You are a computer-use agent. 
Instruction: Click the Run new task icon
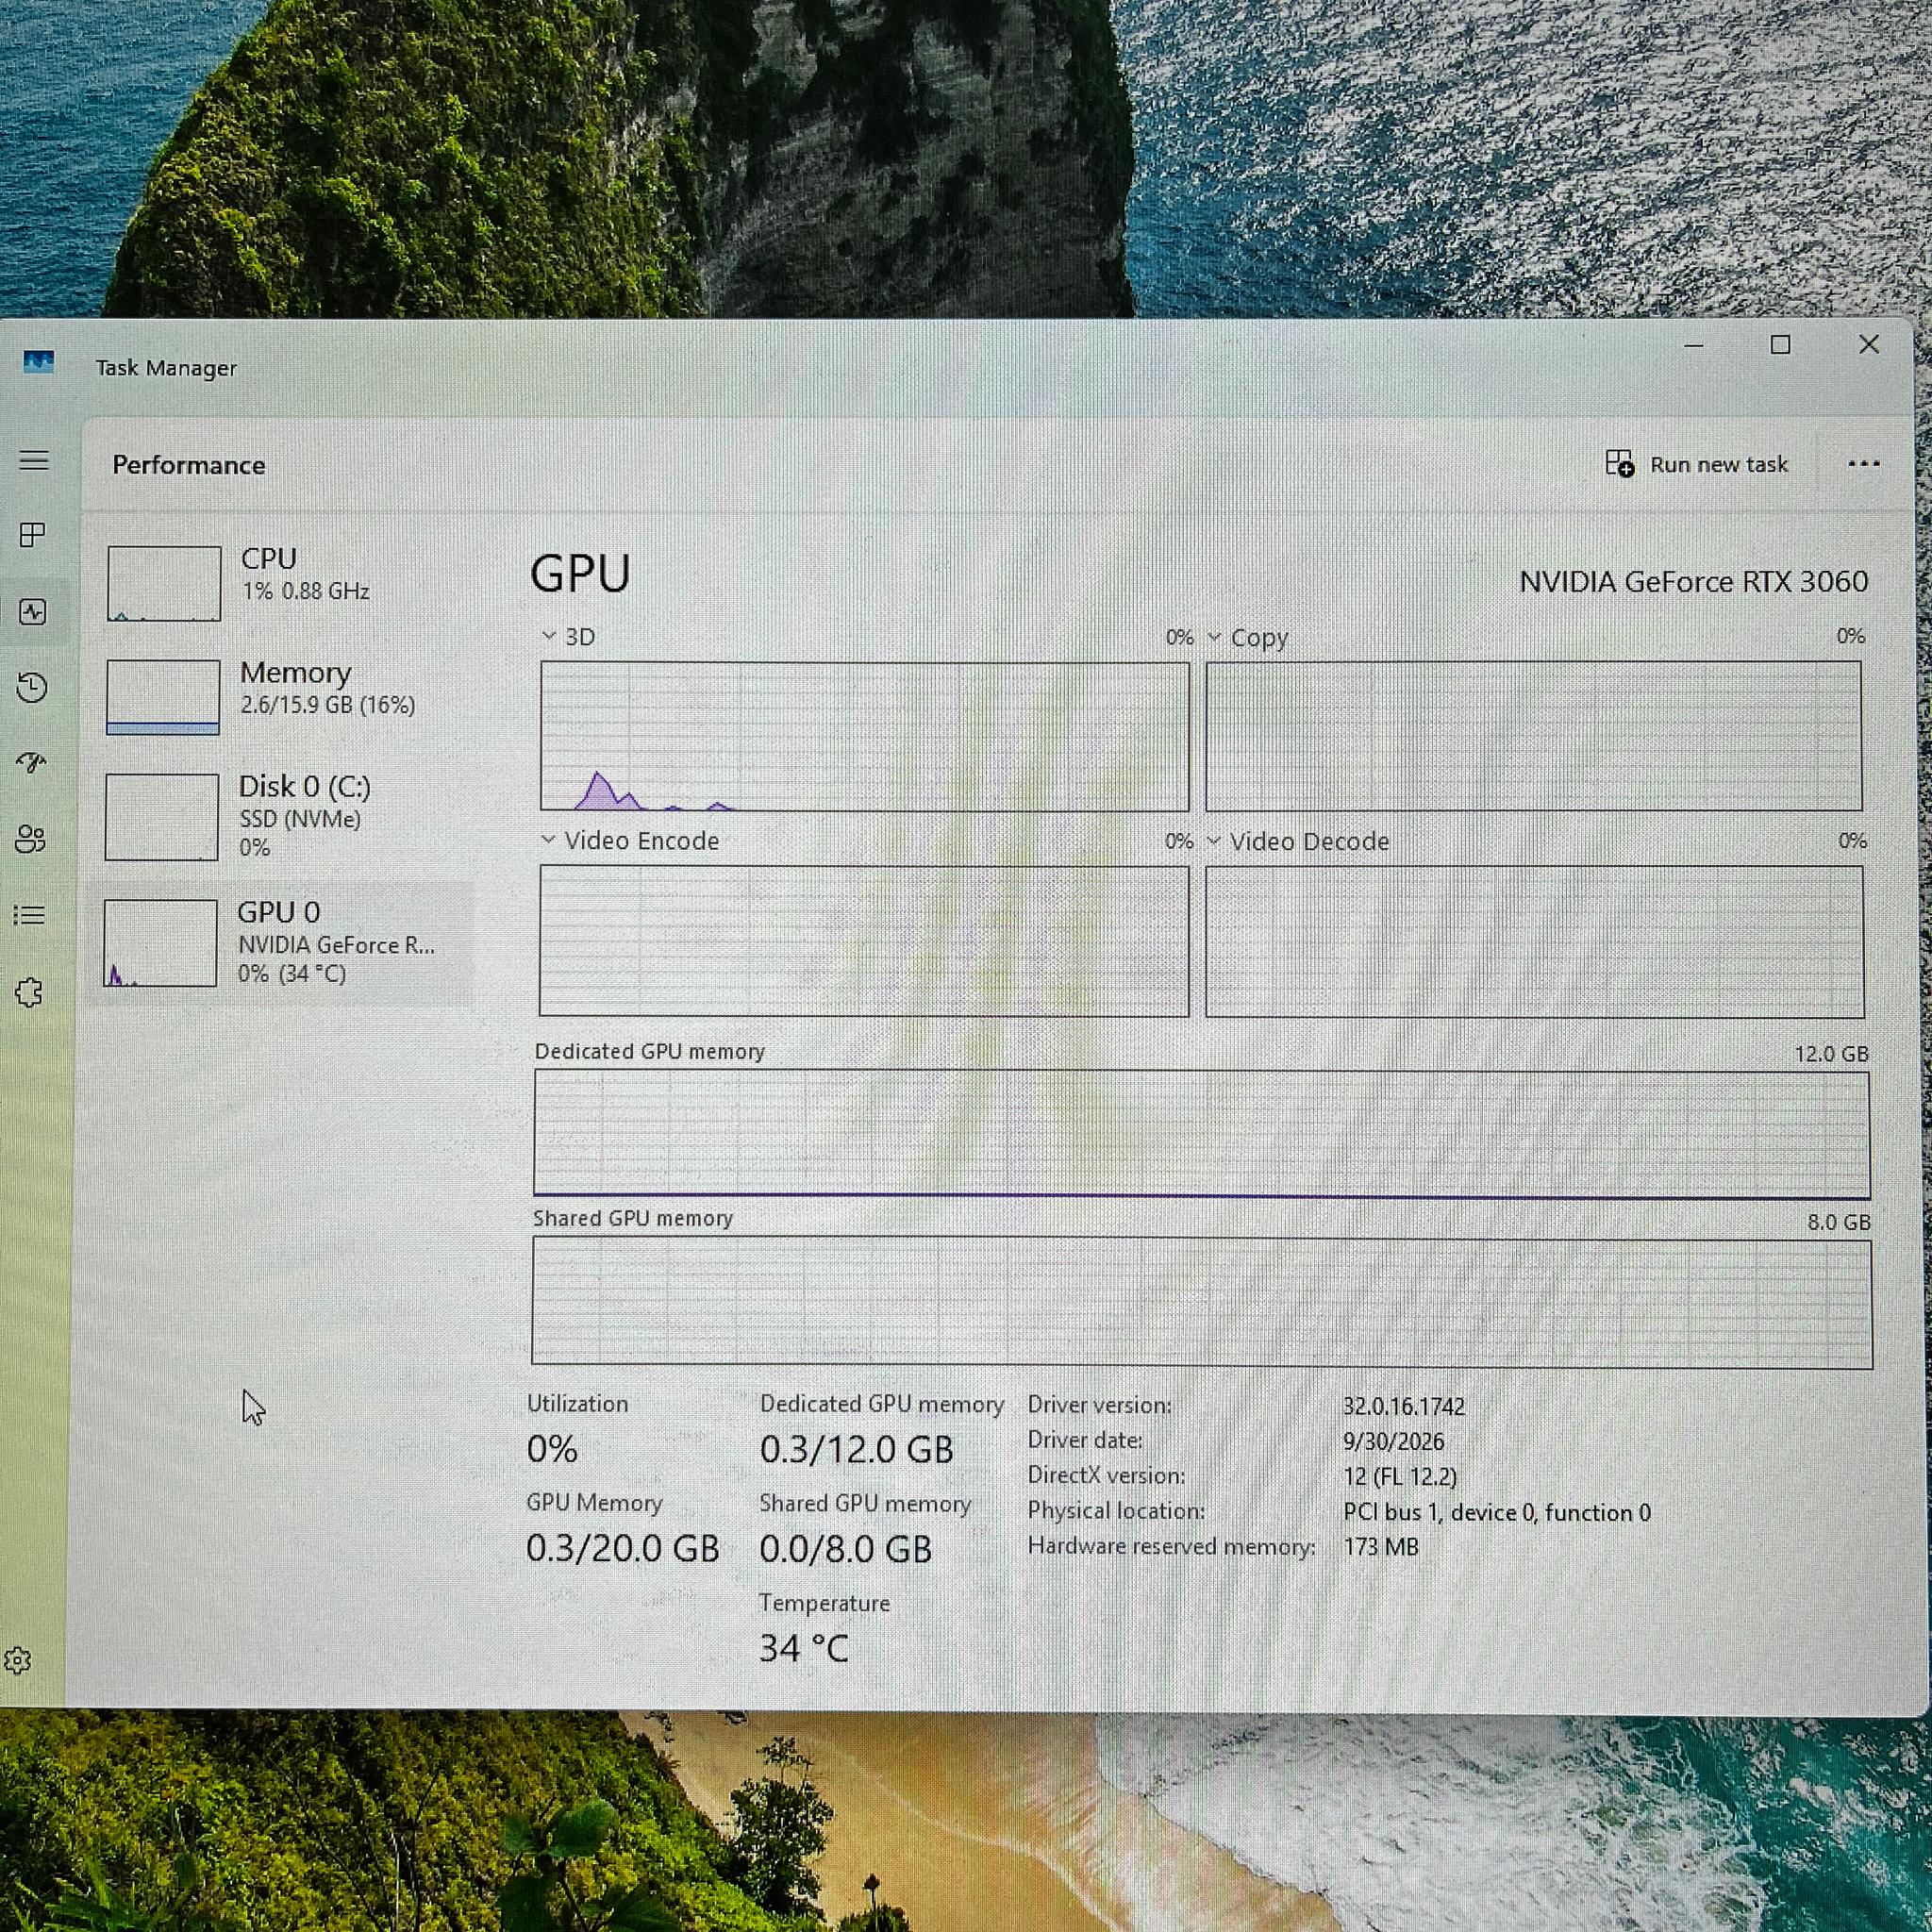click(x=1619, y=463)
